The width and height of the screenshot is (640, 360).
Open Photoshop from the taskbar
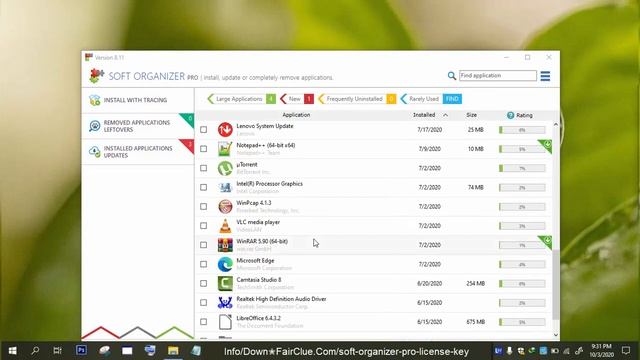point(81,350)
